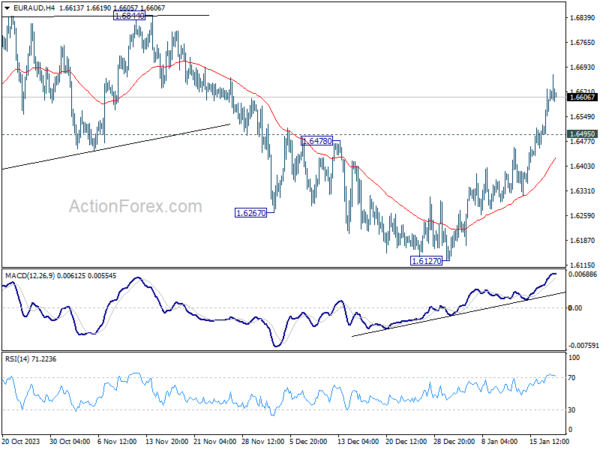600x450 pixels.
Task: Click the 20 Oct 2023 date label
Action: (x=21, y=441)
